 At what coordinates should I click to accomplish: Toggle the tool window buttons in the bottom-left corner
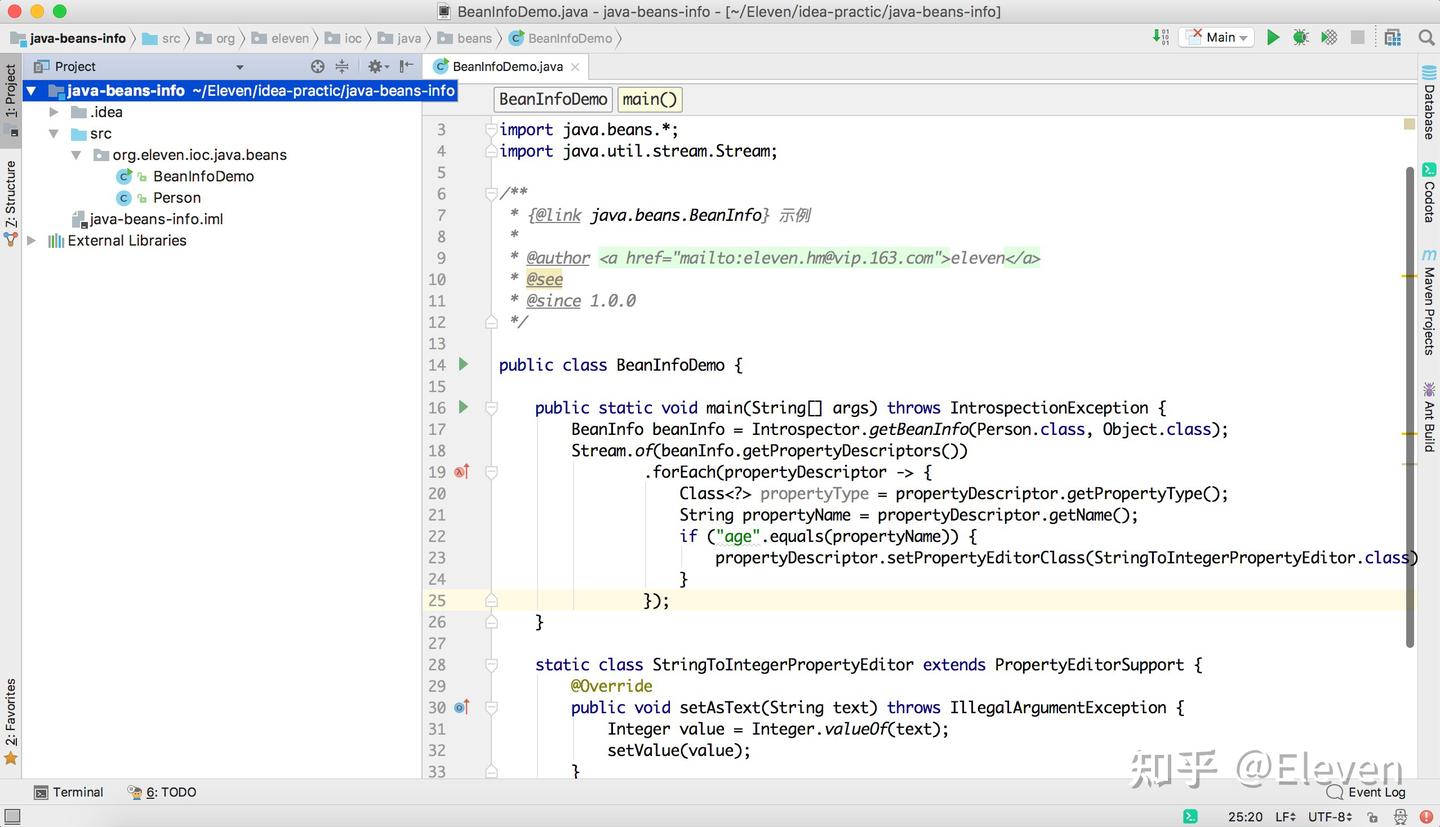pos(11,817)
